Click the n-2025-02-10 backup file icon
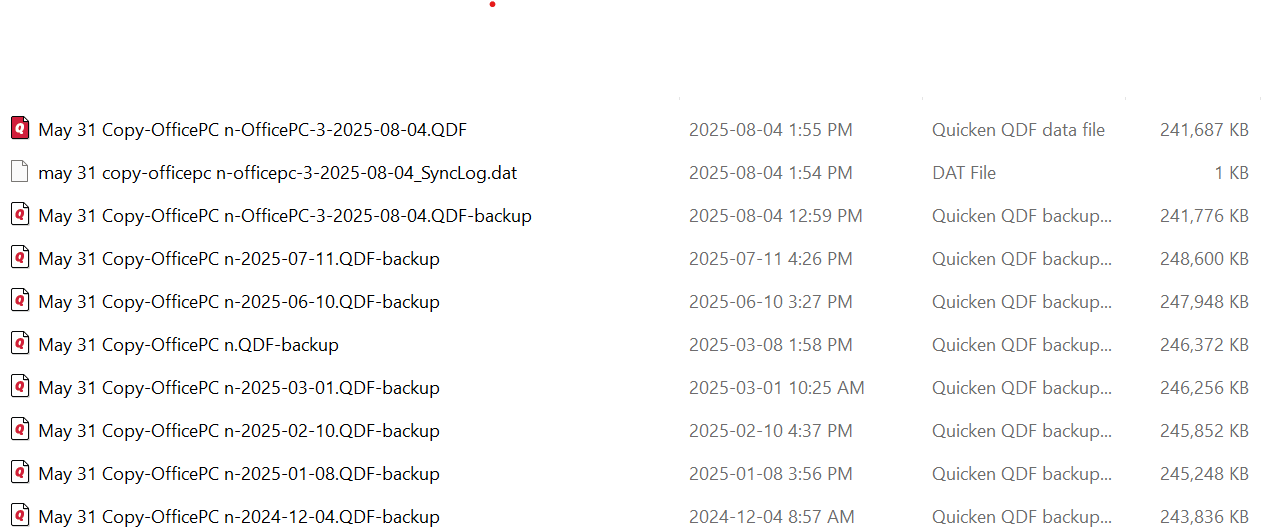1276x529 pixels. coord(20,429)
